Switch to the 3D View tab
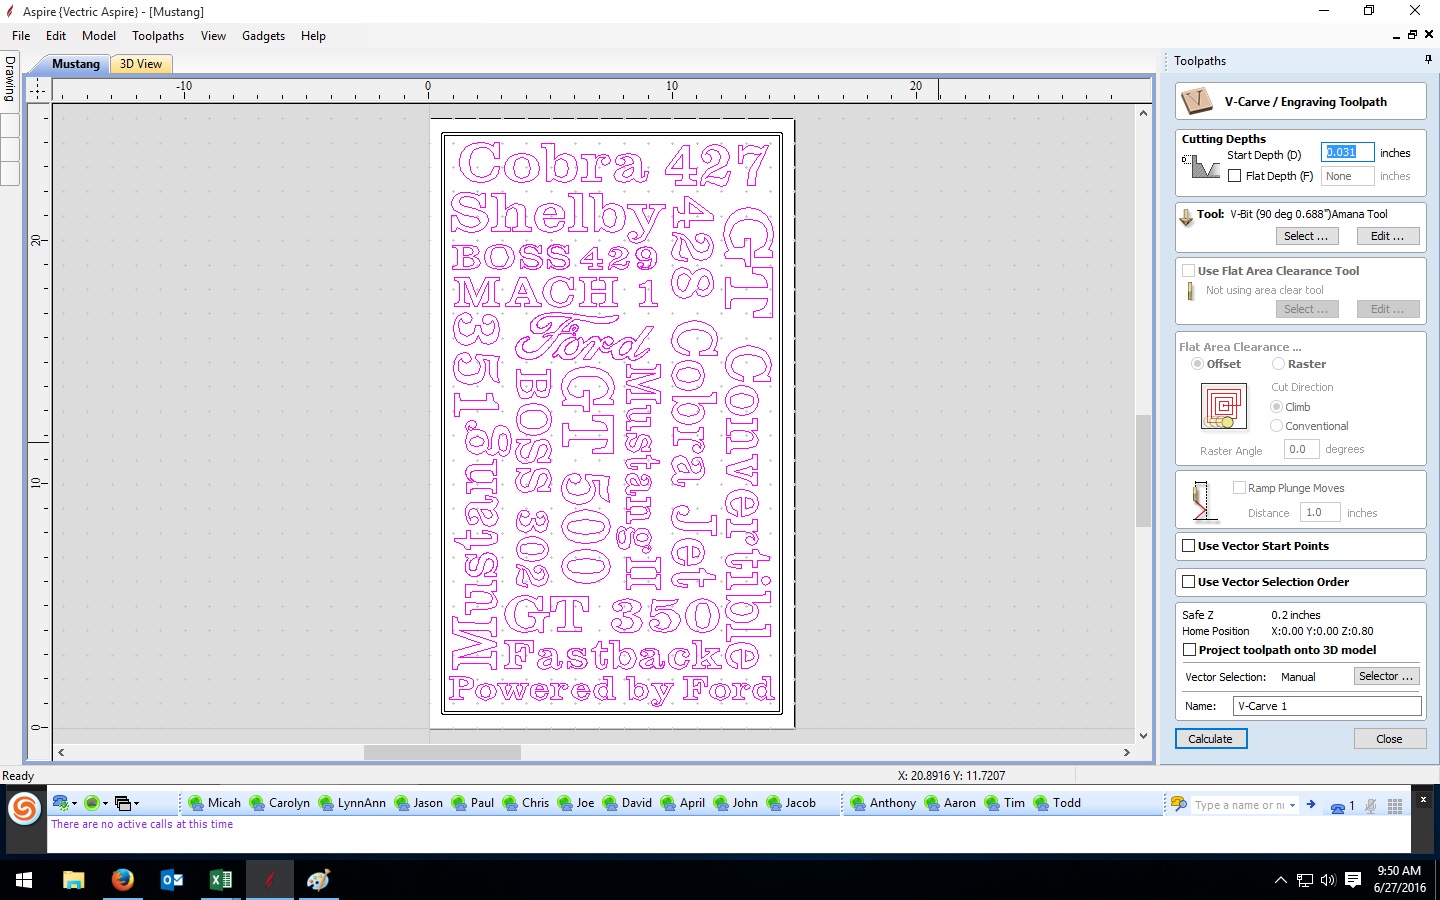 click(141, 64)
